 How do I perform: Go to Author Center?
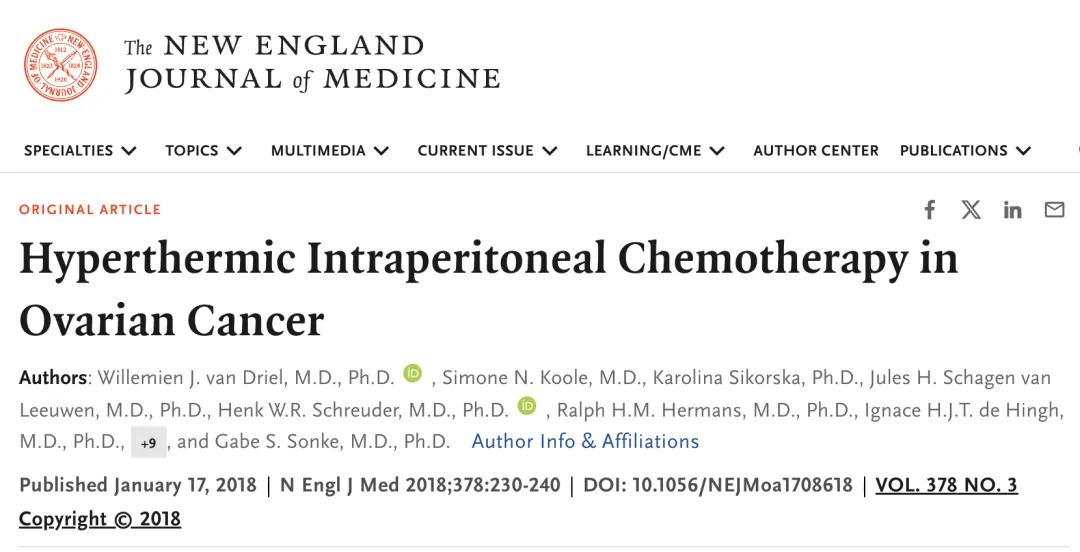816,150
